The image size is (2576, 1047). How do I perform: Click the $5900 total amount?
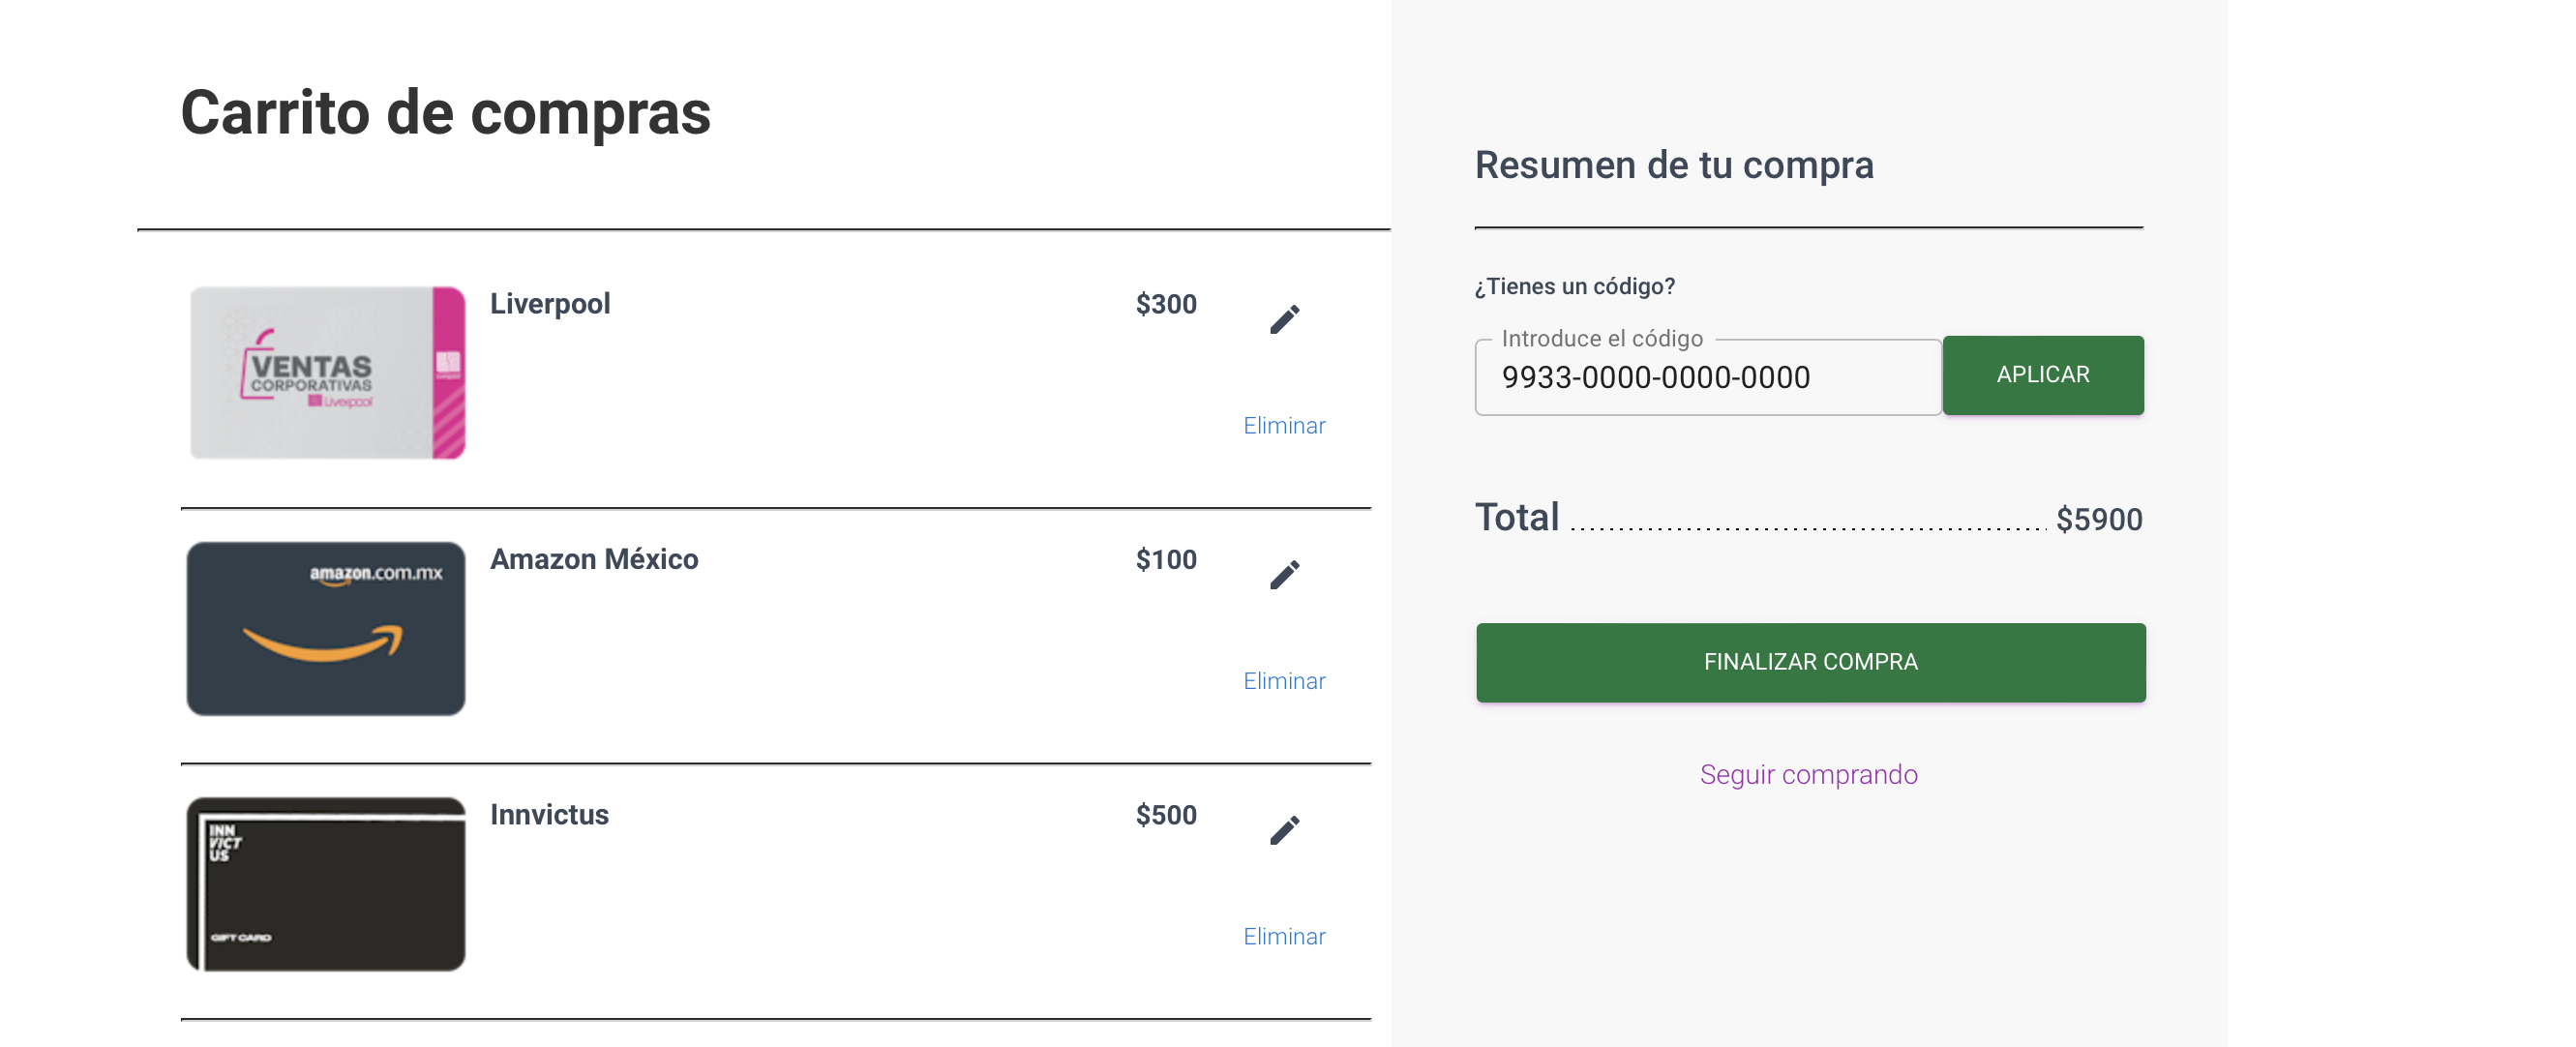(x=2099, y=520)
